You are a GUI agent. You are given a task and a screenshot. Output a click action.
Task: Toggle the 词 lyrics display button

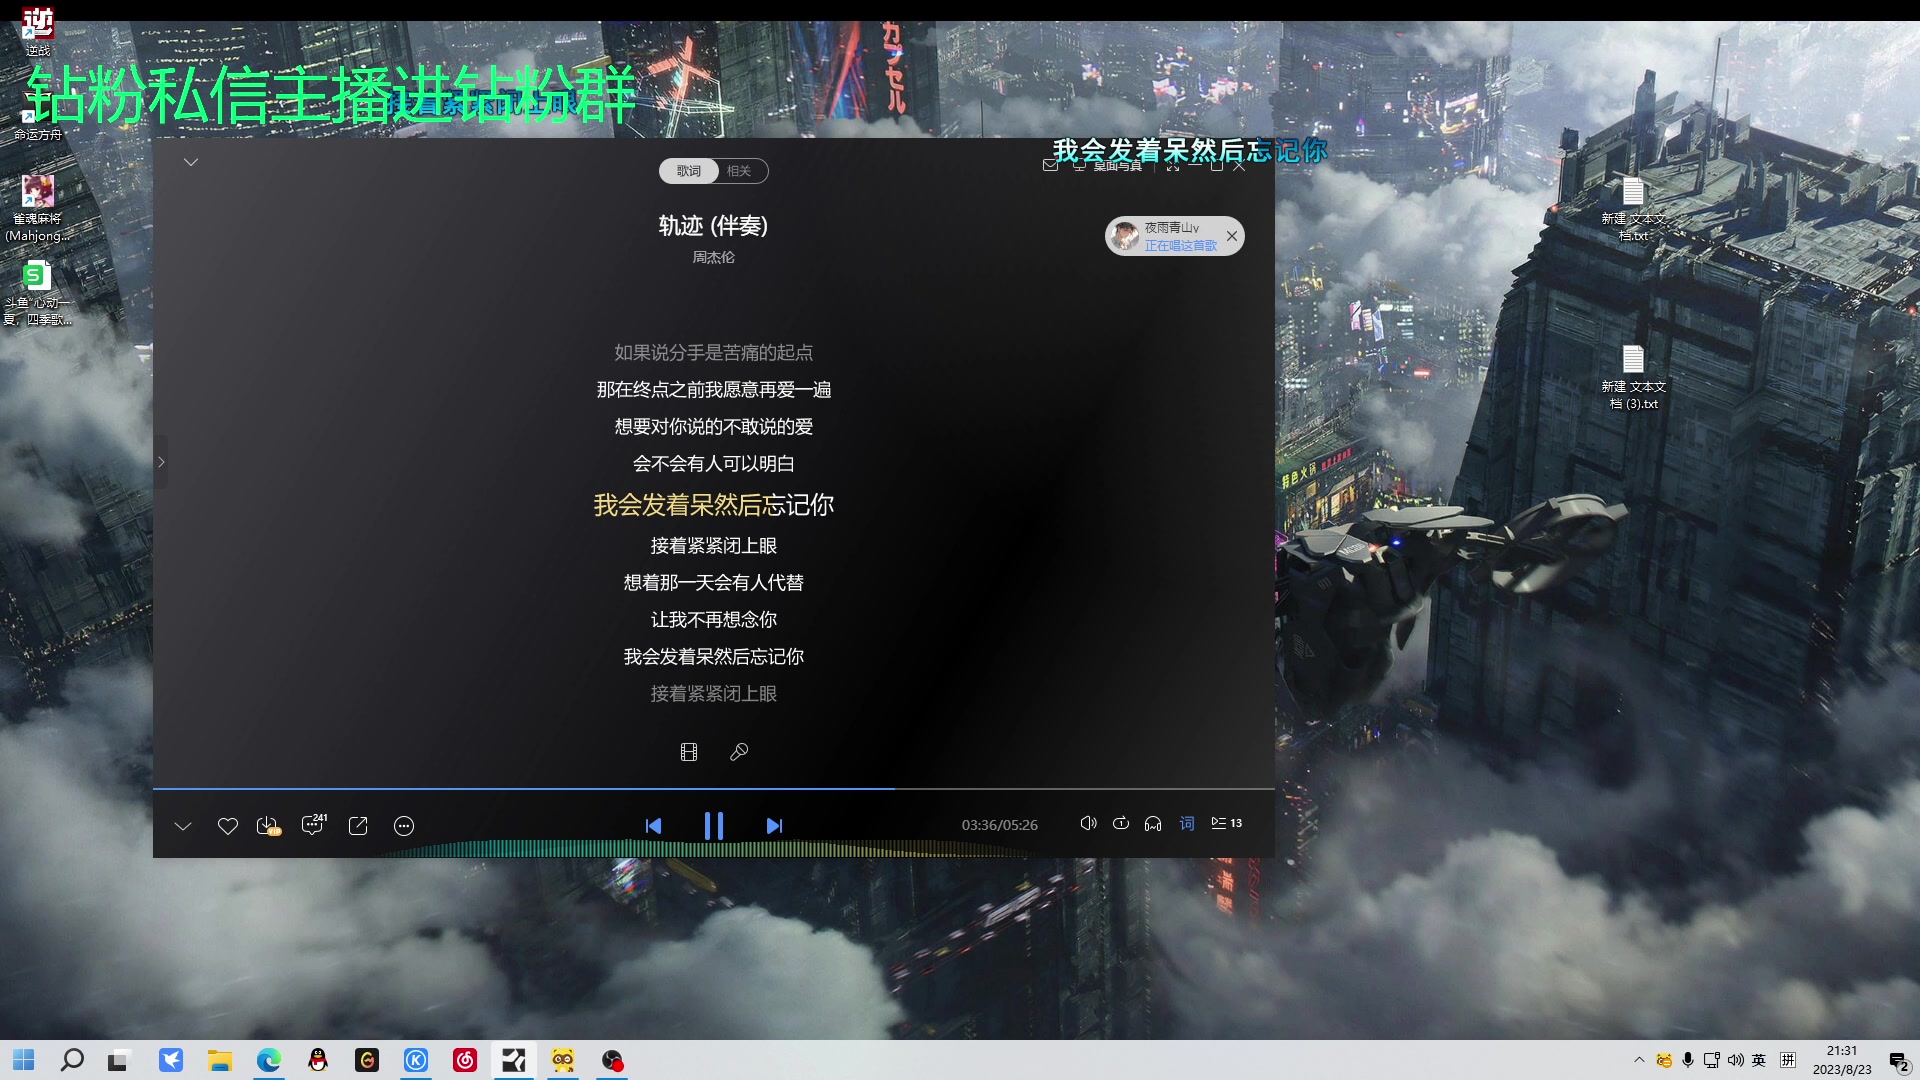(x=1186, y=824)
